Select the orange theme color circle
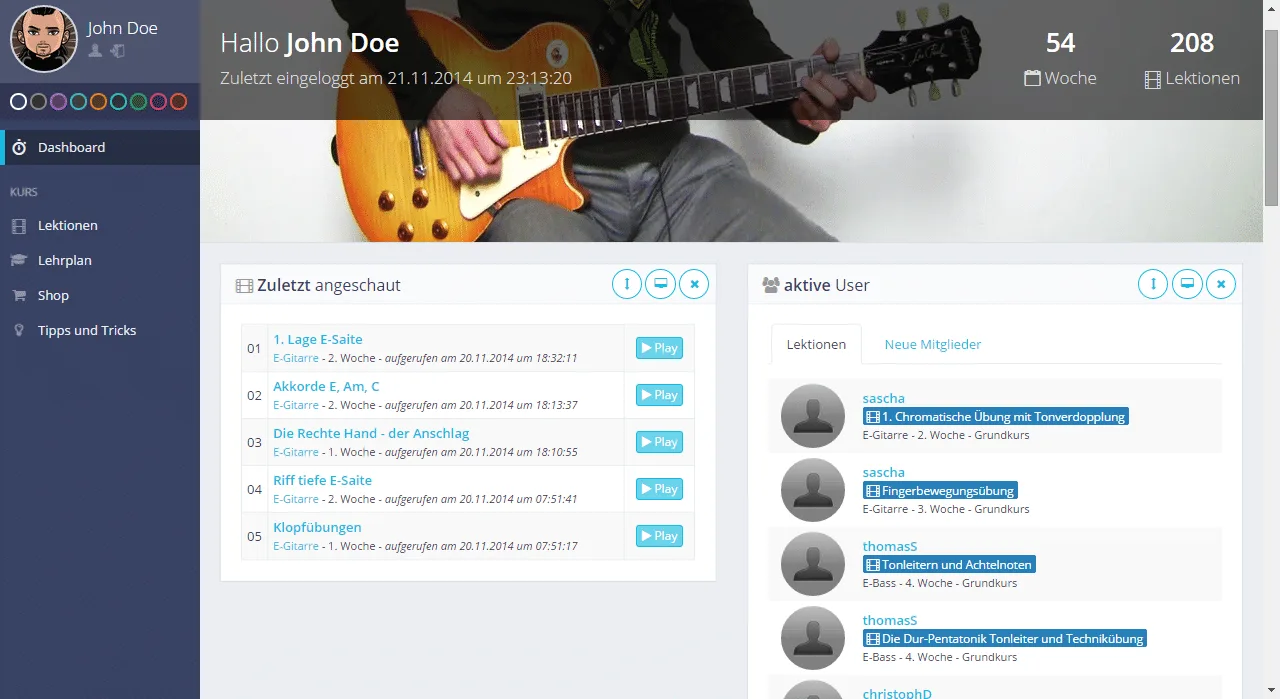This screenshot has height=699, width=1280. 98,101
